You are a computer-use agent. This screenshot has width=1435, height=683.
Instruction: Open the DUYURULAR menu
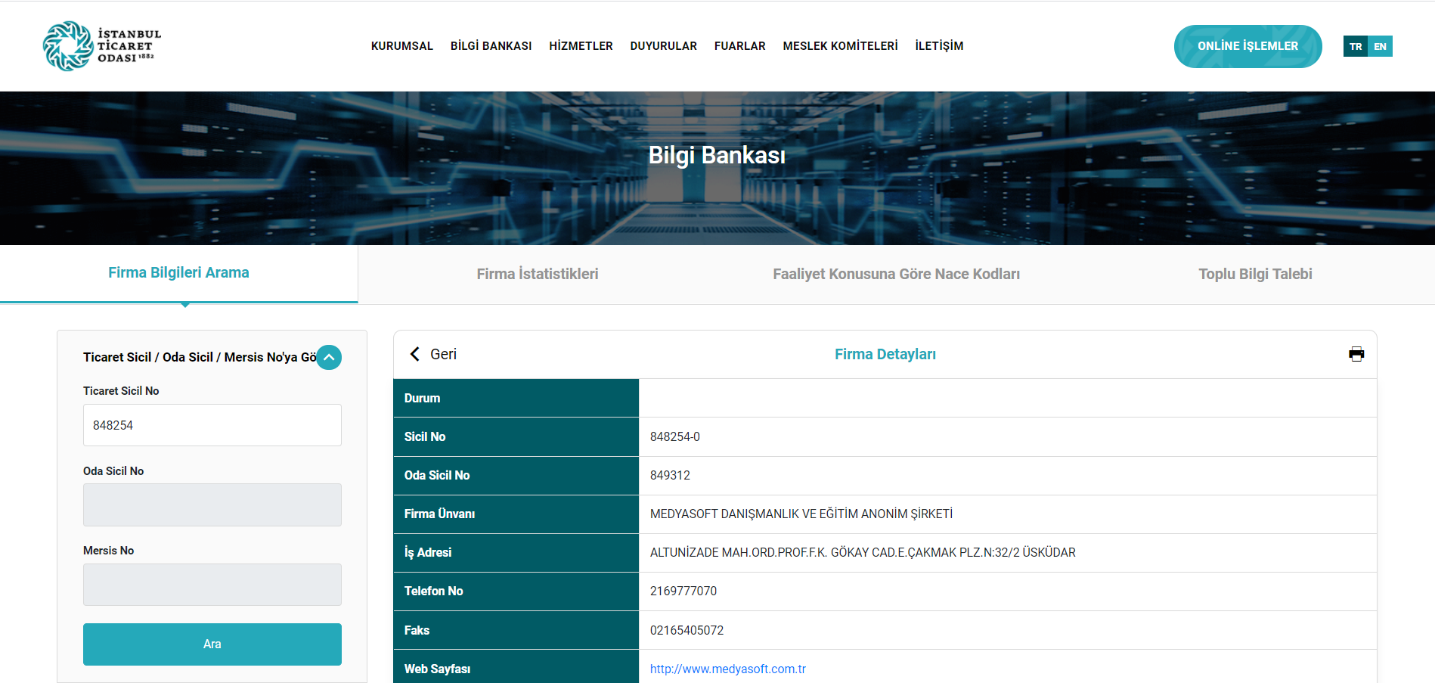click(x=663, y=46)
